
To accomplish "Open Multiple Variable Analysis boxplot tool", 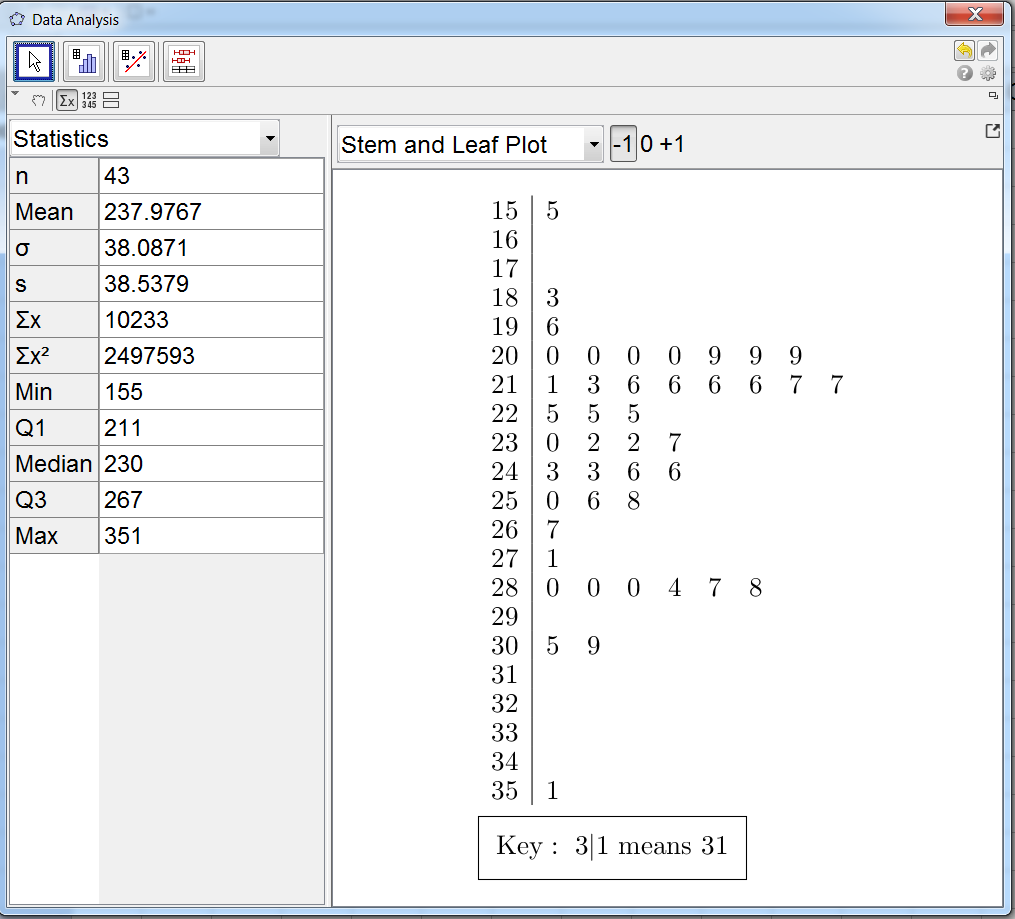I will pyautogui.click(x=183, y=61).
